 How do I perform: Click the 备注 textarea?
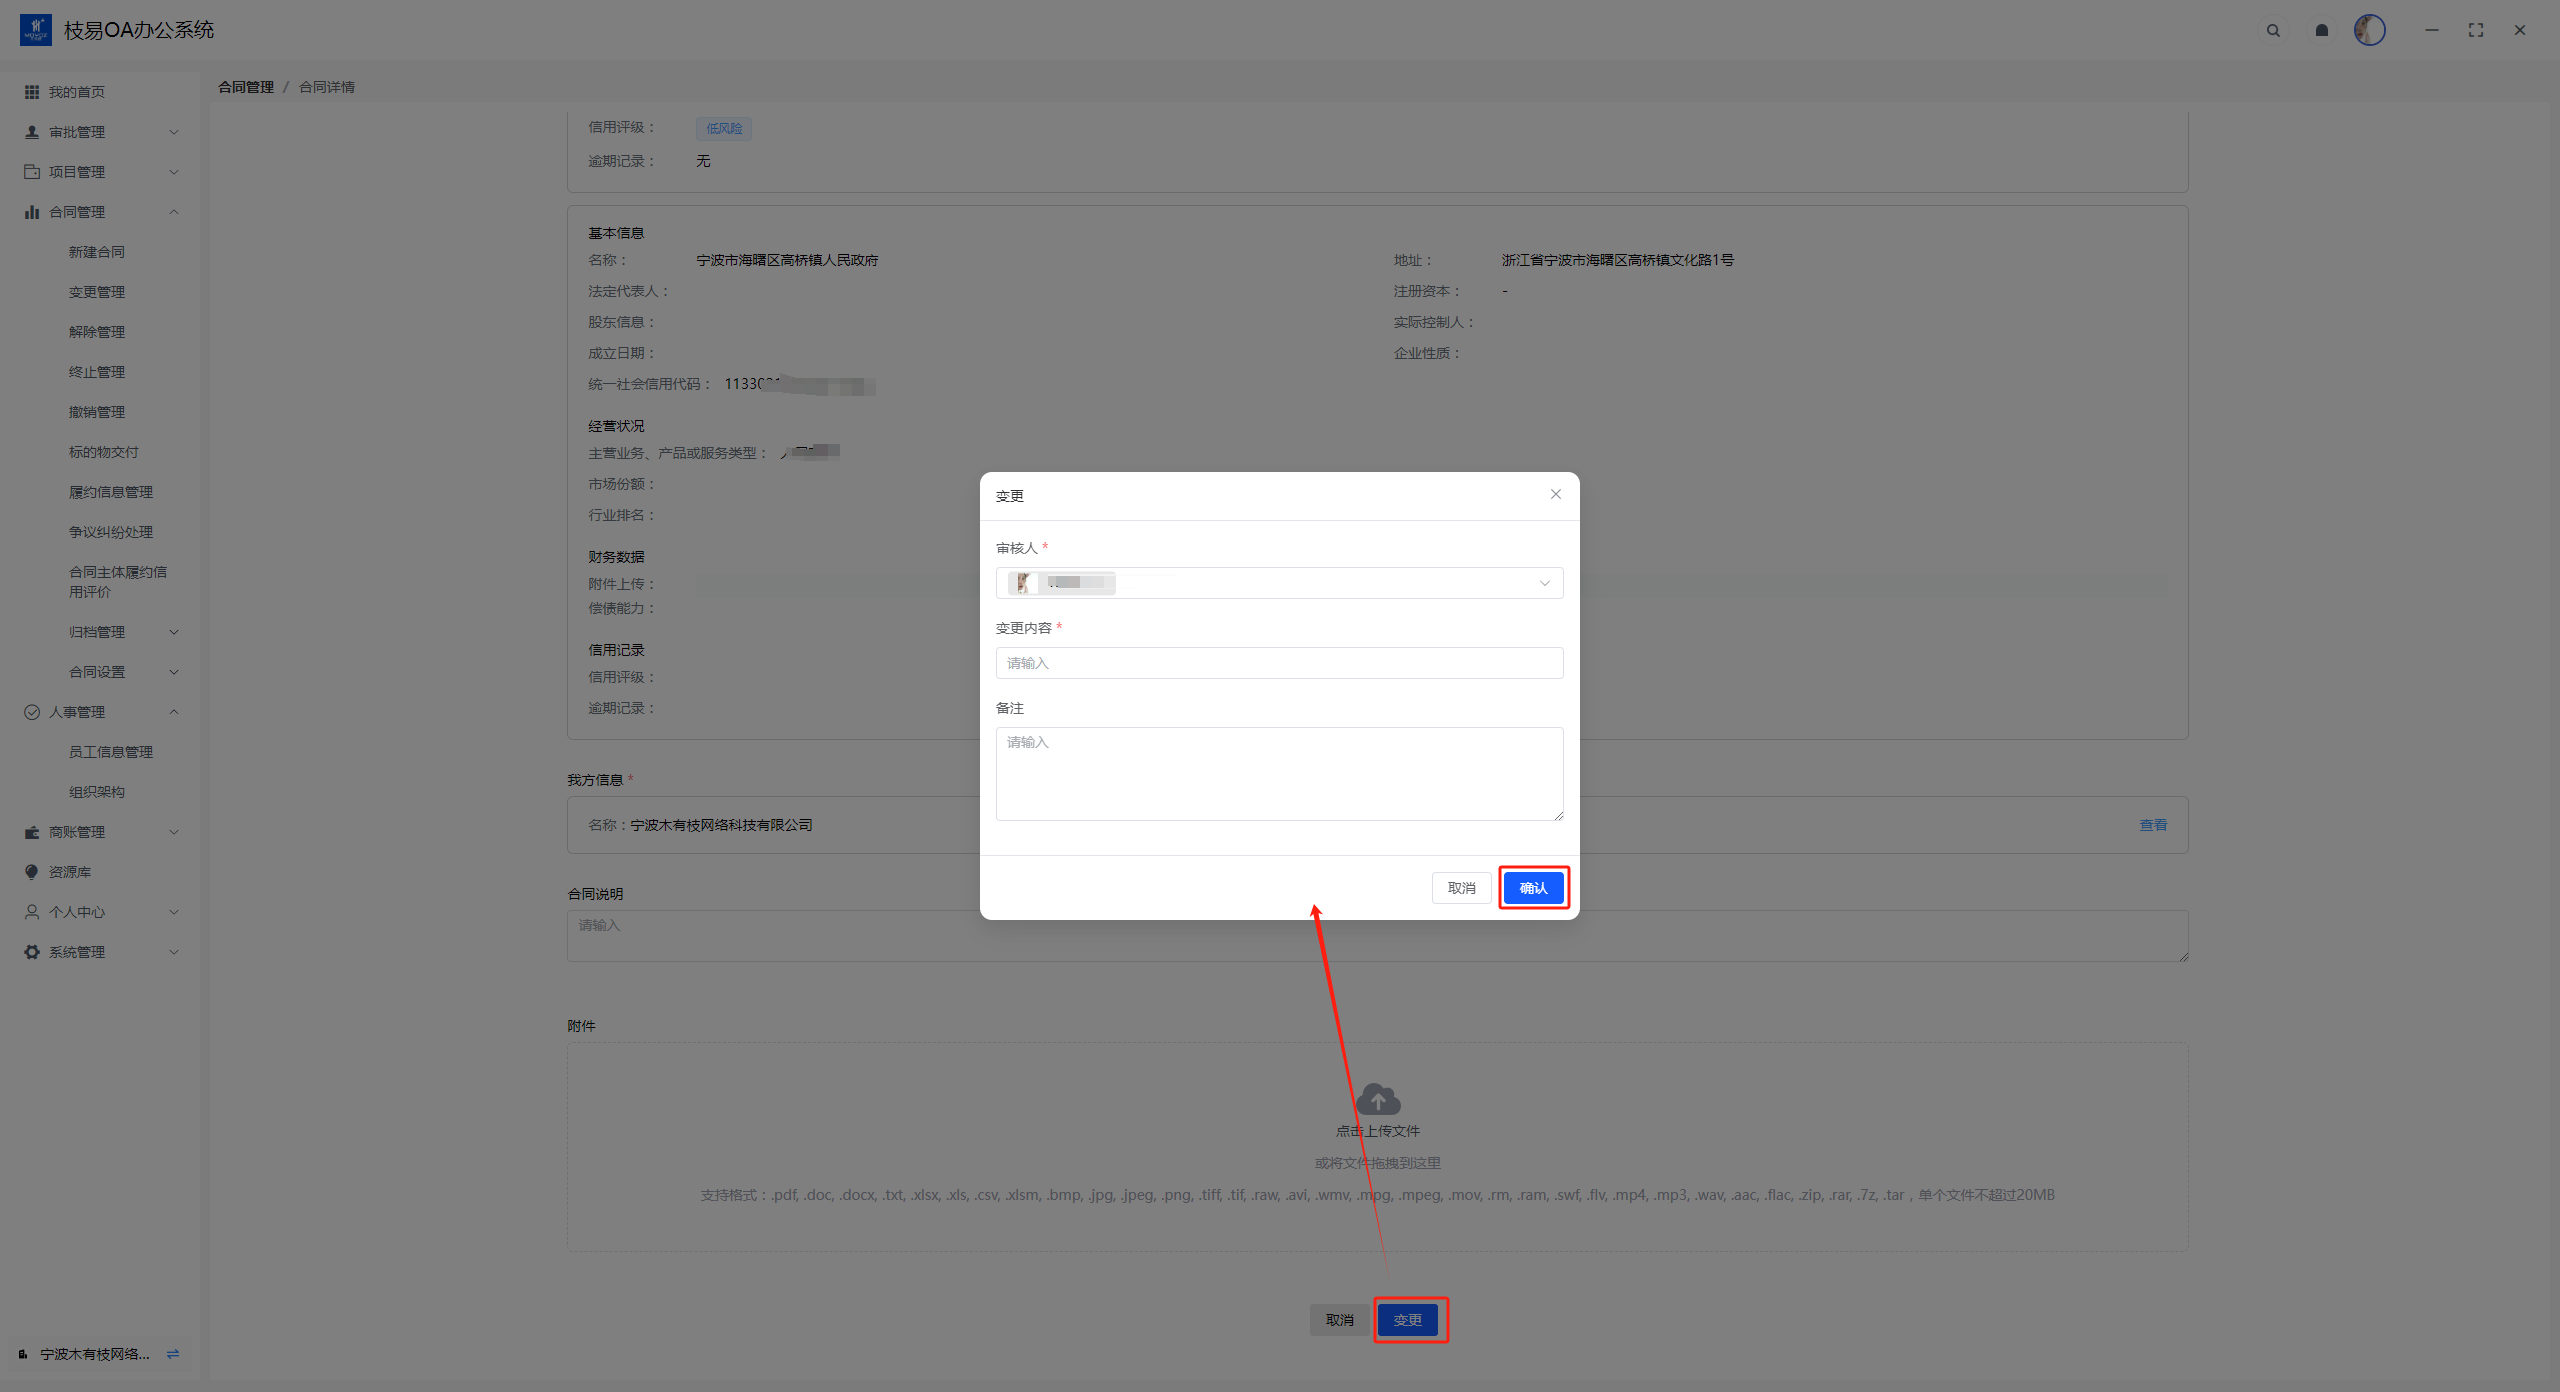click(1279, 773)
